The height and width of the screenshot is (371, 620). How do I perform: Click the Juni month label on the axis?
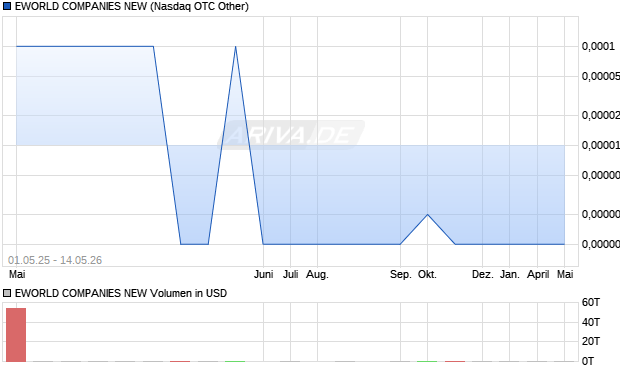pos(263,274)
